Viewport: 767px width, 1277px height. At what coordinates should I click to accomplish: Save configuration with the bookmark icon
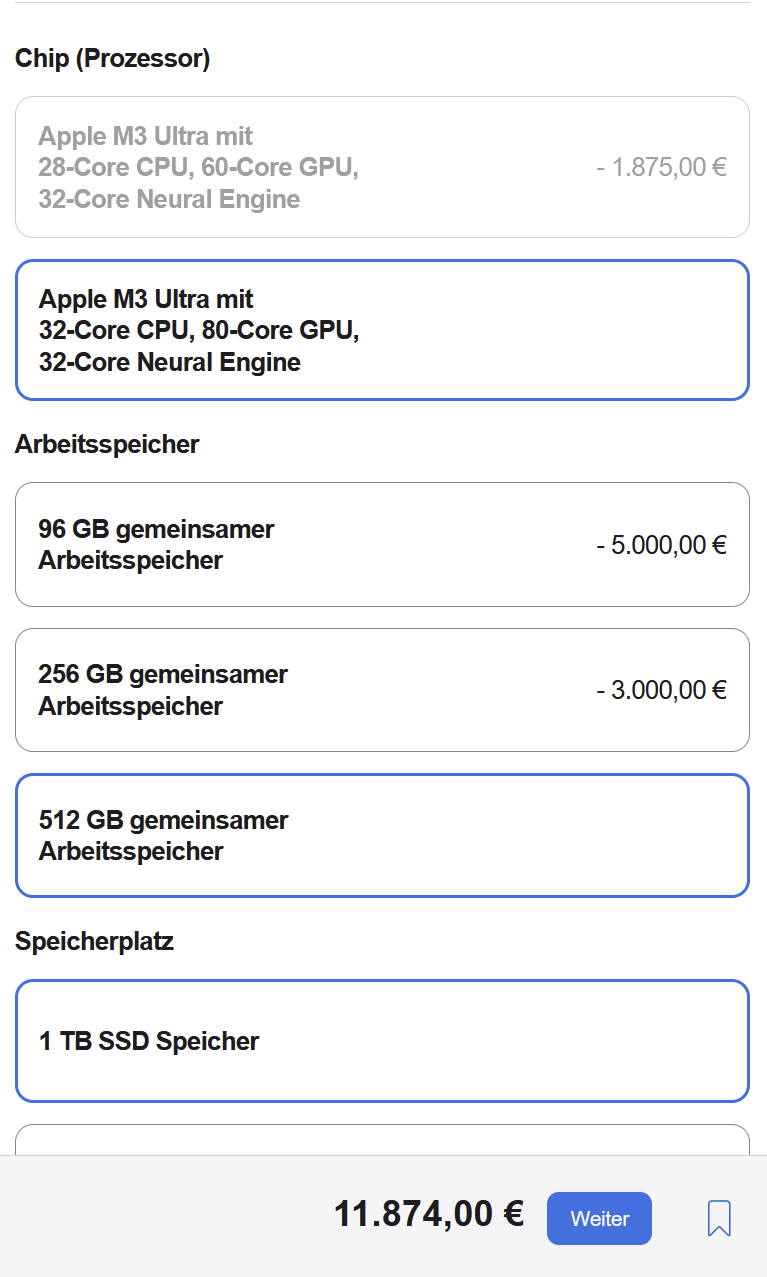718,1218
